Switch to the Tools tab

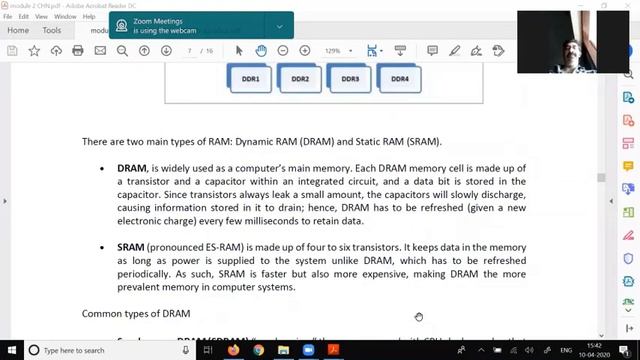[x=52, y=31]
